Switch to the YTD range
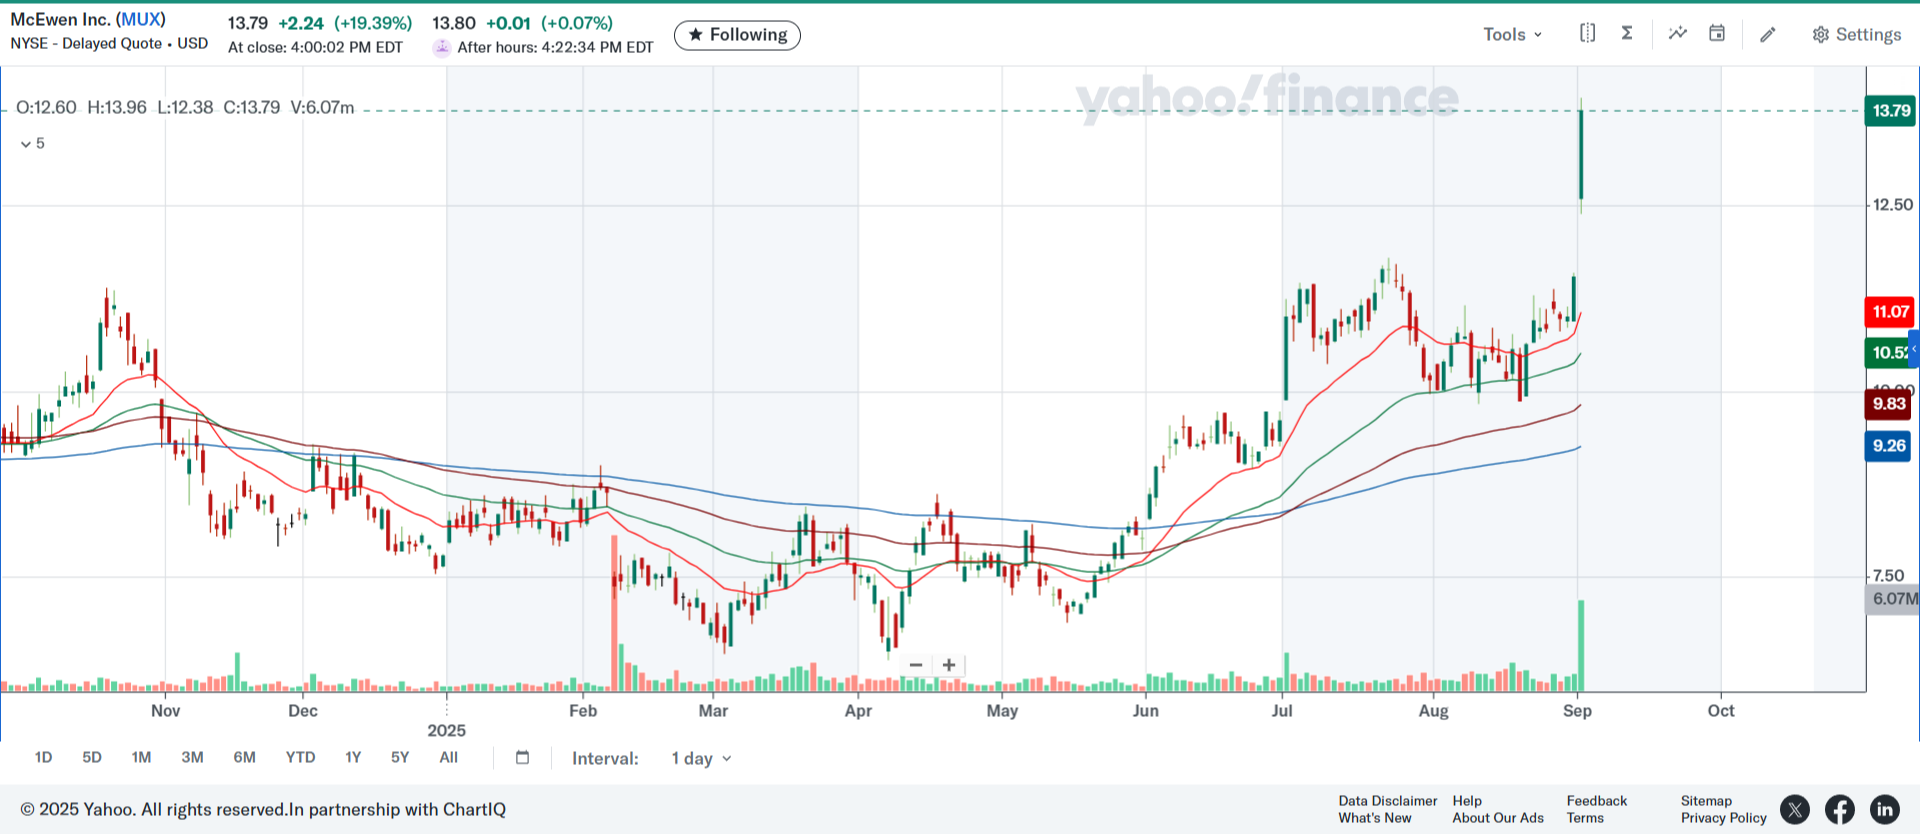 (300, 757)
